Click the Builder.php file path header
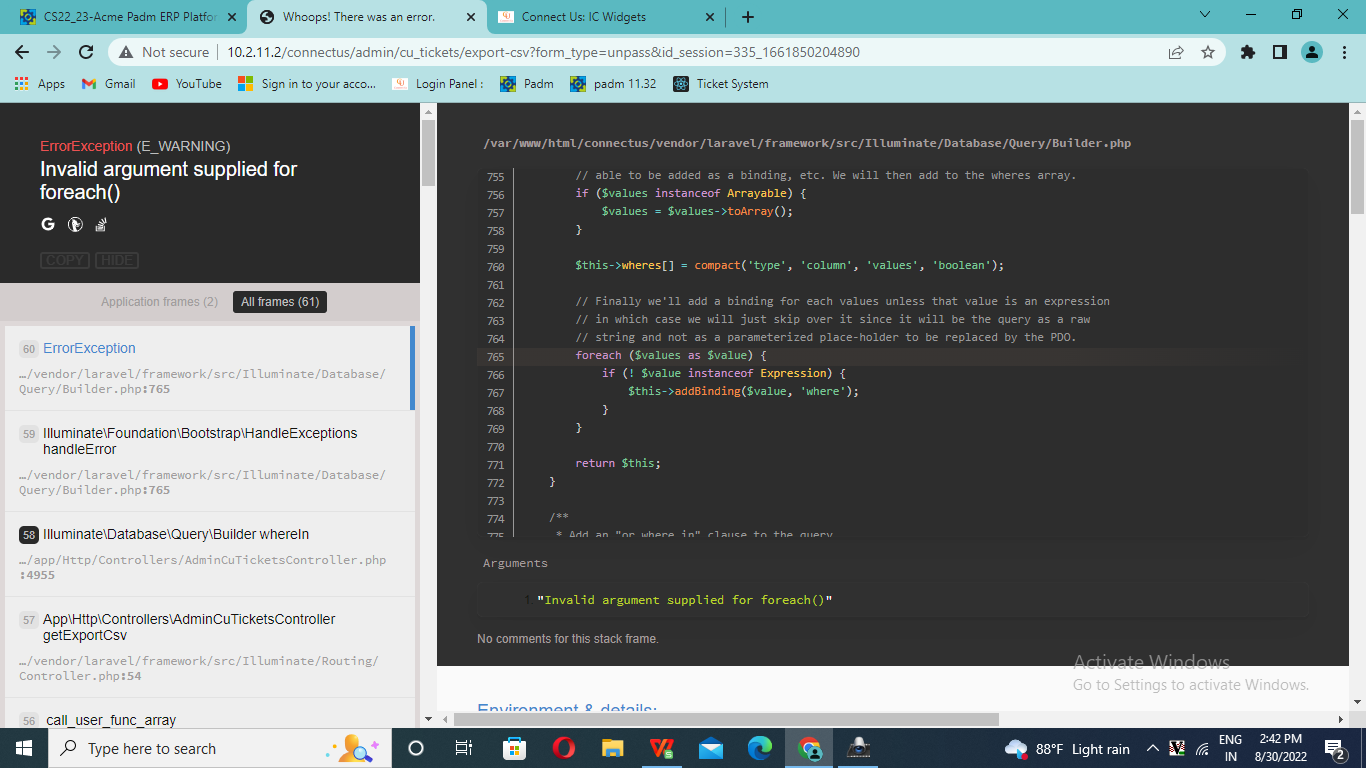Screen dimensions: 1366x768 click(x=807, y=144)
